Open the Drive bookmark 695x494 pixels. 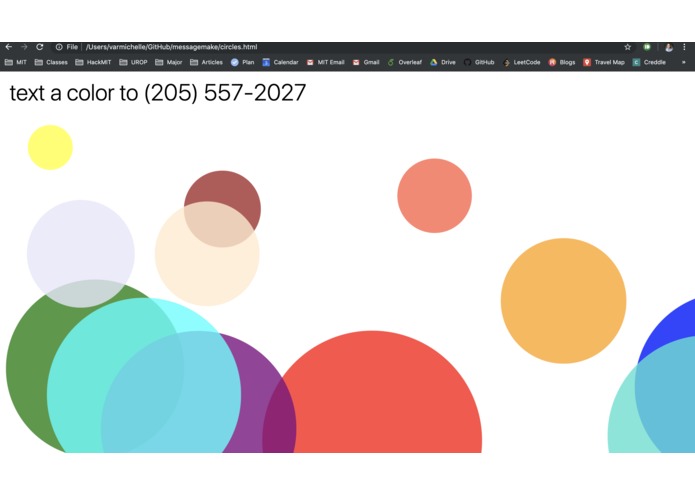[442, 62]
